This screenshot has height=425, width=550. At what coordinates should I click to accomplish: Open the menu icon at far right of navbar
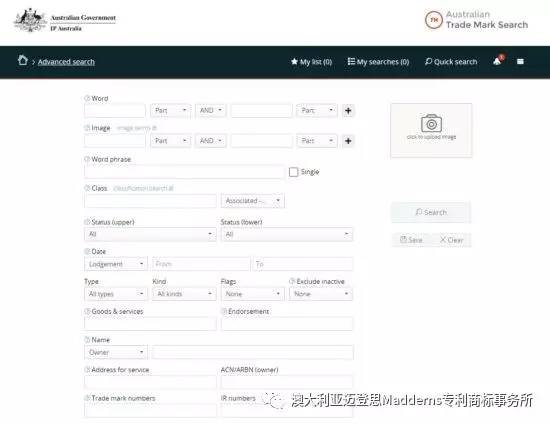click(x=520, y=61)
